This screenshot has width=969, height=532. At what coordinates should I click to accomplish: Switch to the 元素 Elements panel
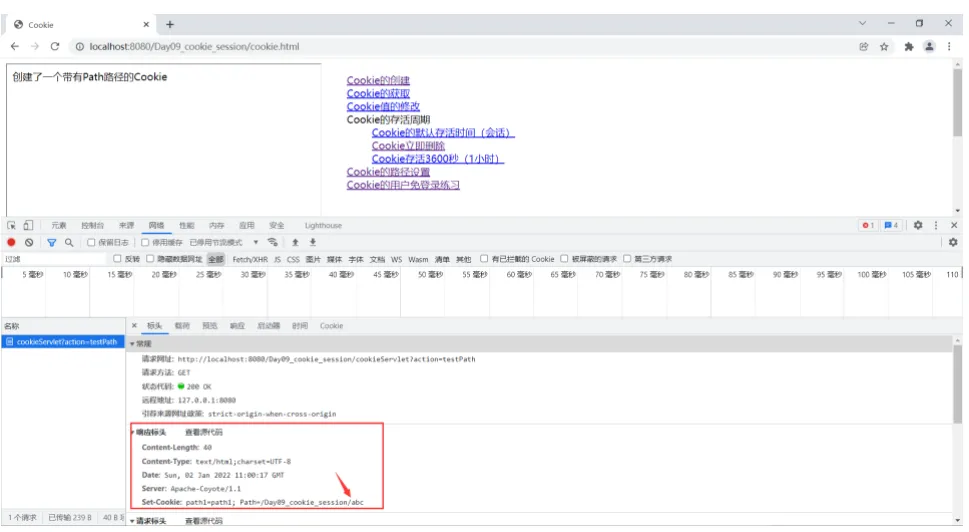pos(59,226)
